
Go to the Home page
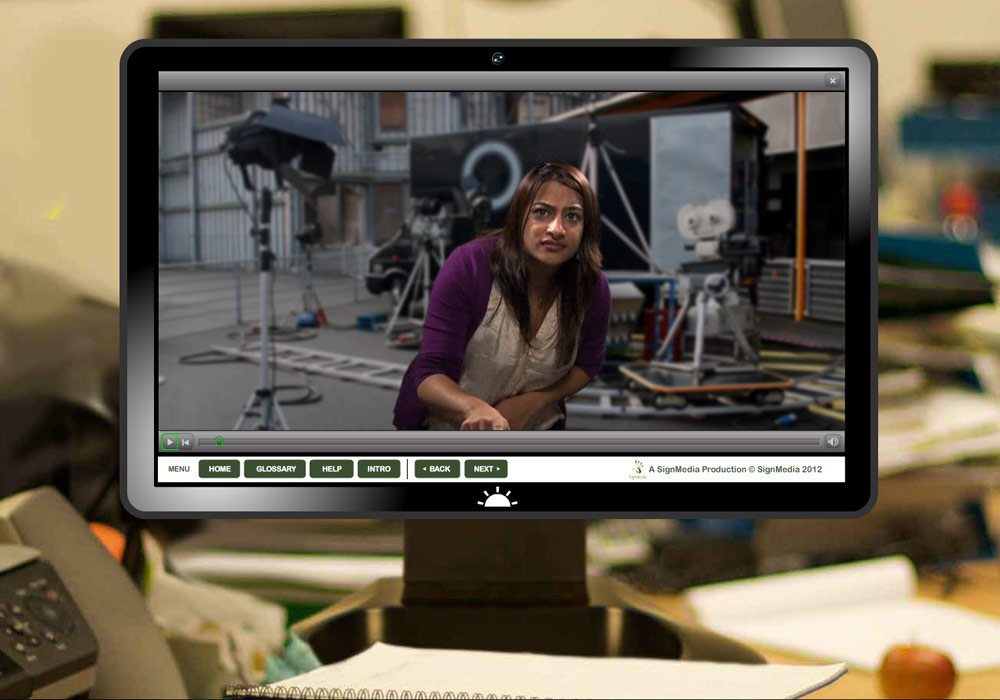click(219, 469)
